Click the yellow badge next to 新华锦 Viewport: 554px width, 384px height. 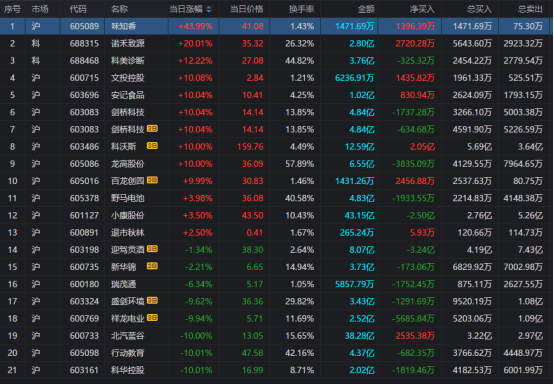152,266
